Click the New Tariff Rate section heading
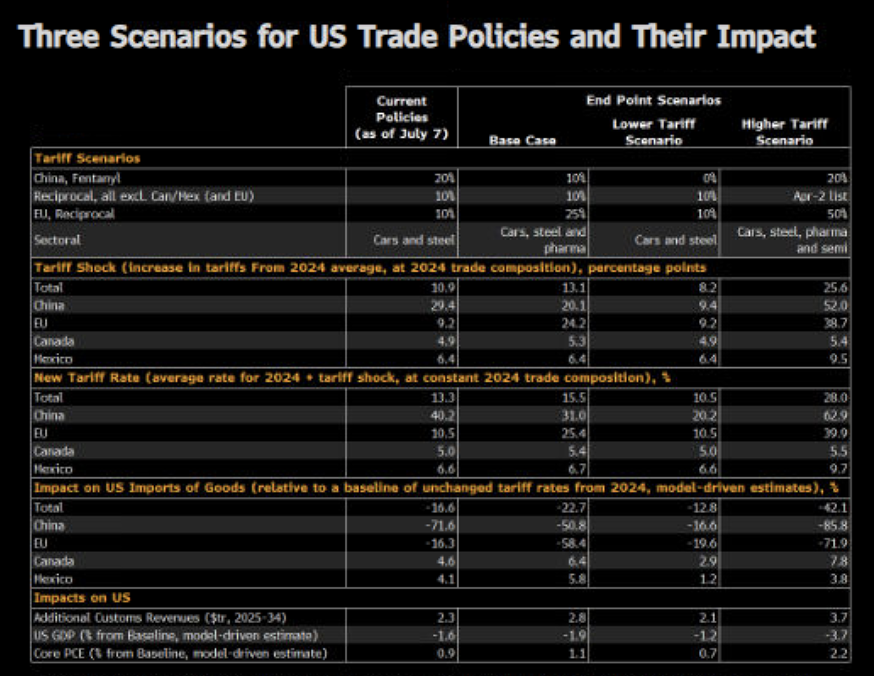The image size is (874, 676). 352,378
